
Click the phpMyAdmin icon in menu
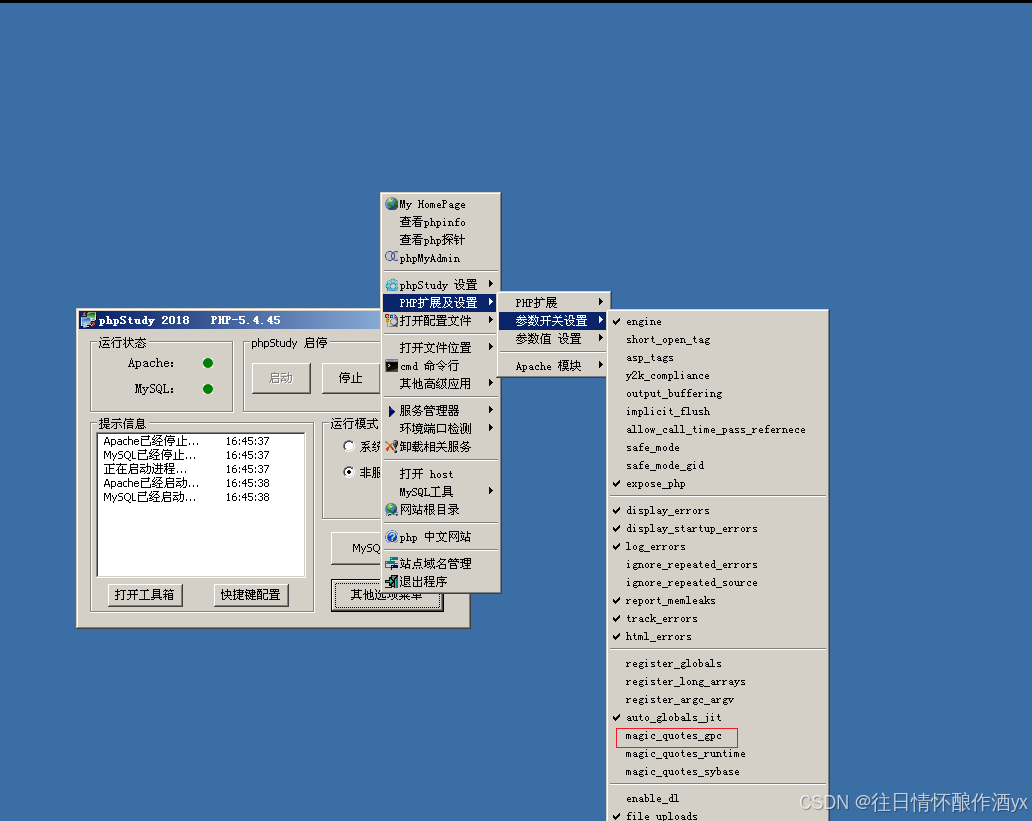(x=392, y=257)
